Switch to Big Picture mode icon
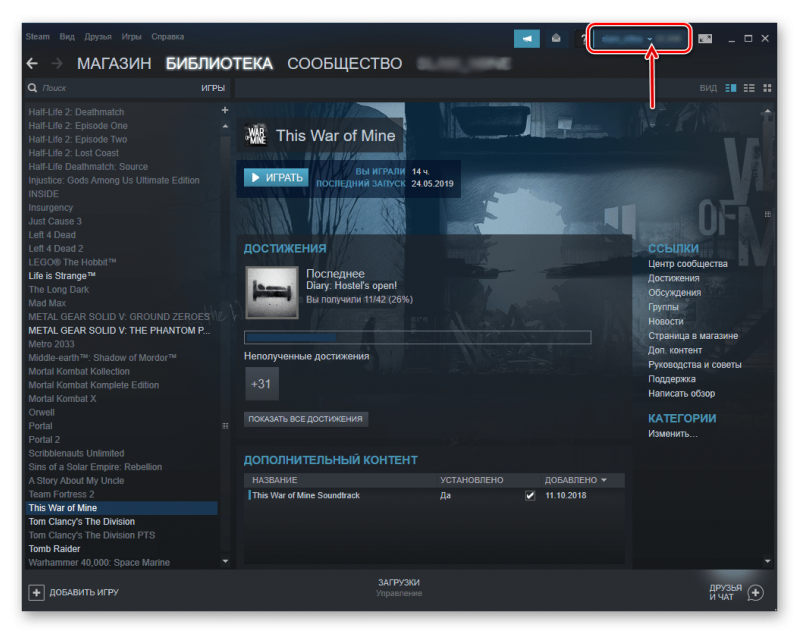 coord(705,38)
